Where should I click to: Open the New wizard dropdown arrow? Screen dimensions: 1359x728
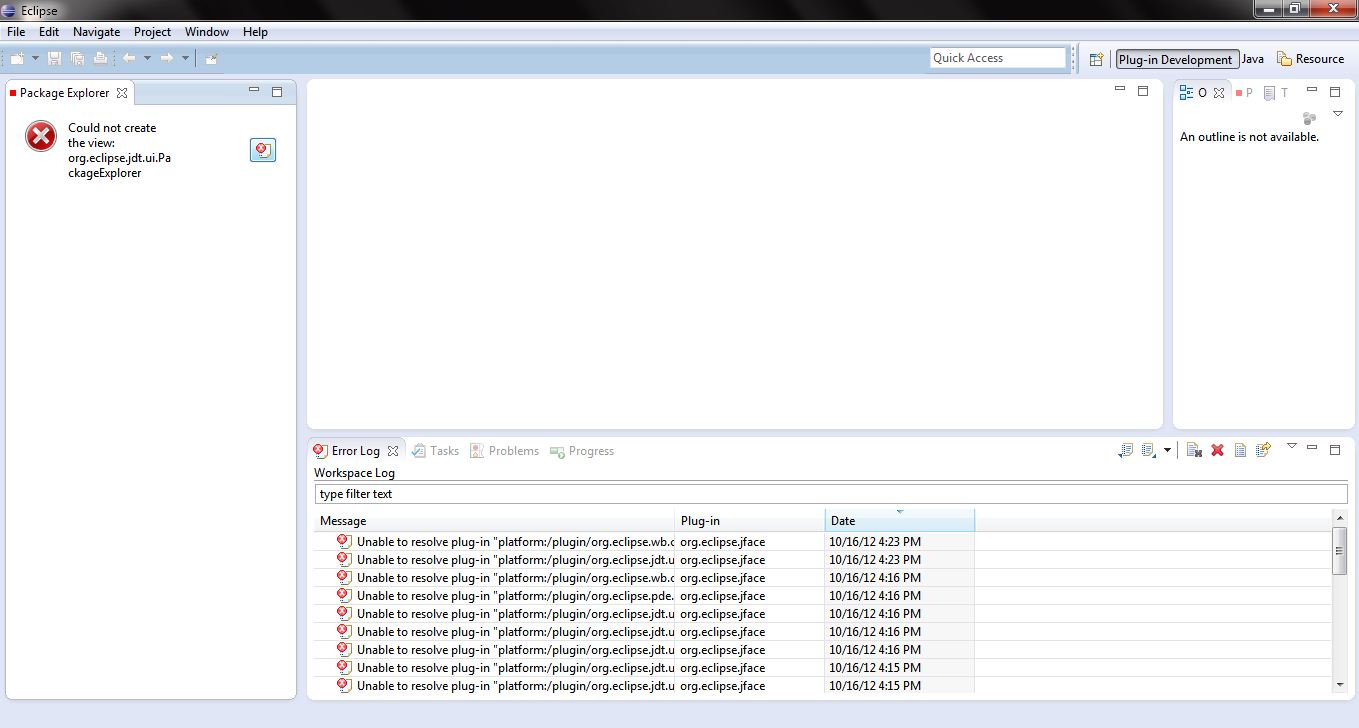coord(35,58)
